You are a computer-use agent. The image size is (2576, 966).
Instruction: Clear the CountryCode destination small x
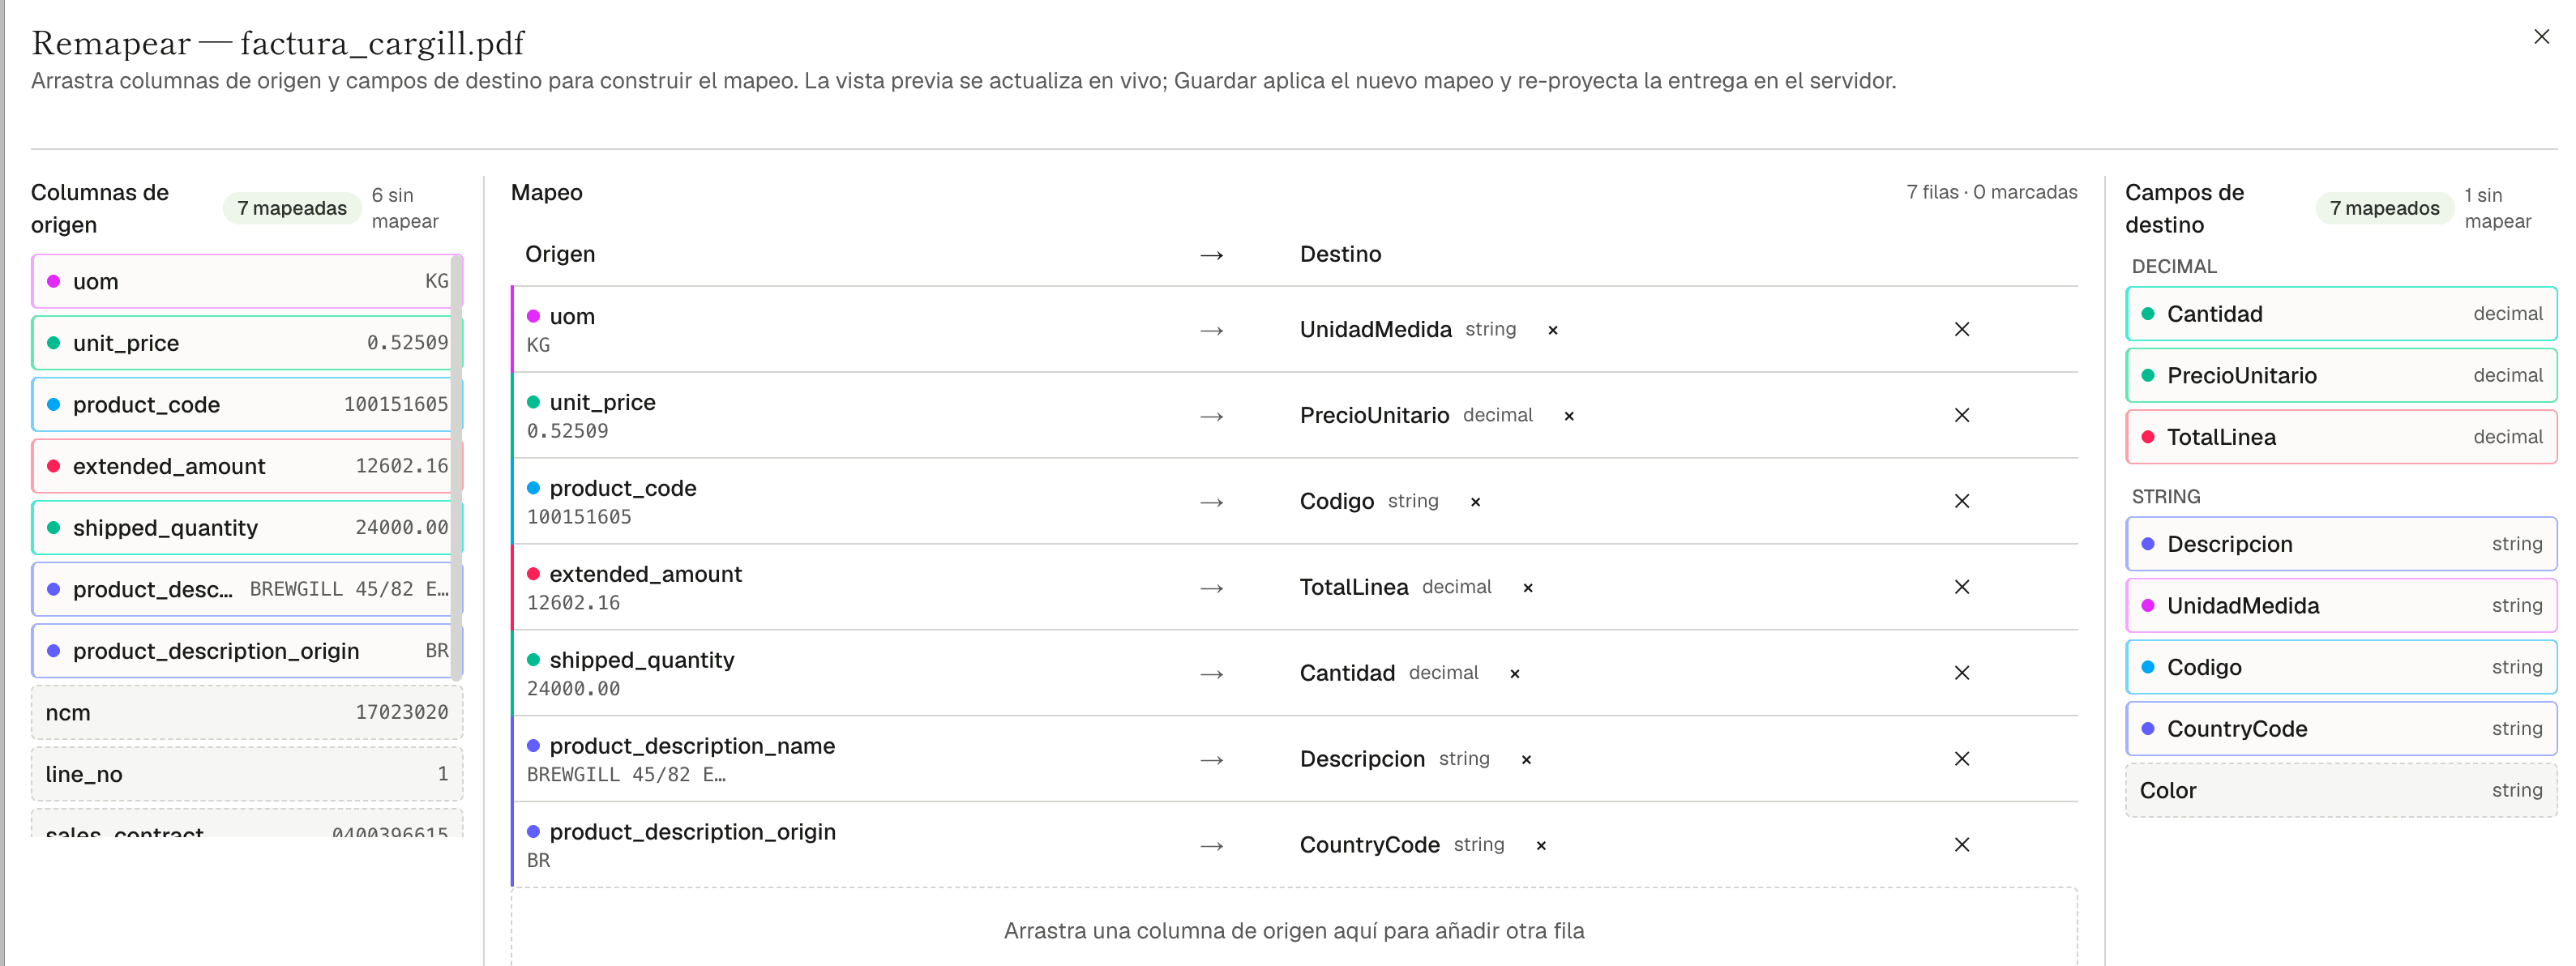pos(1540,846)
